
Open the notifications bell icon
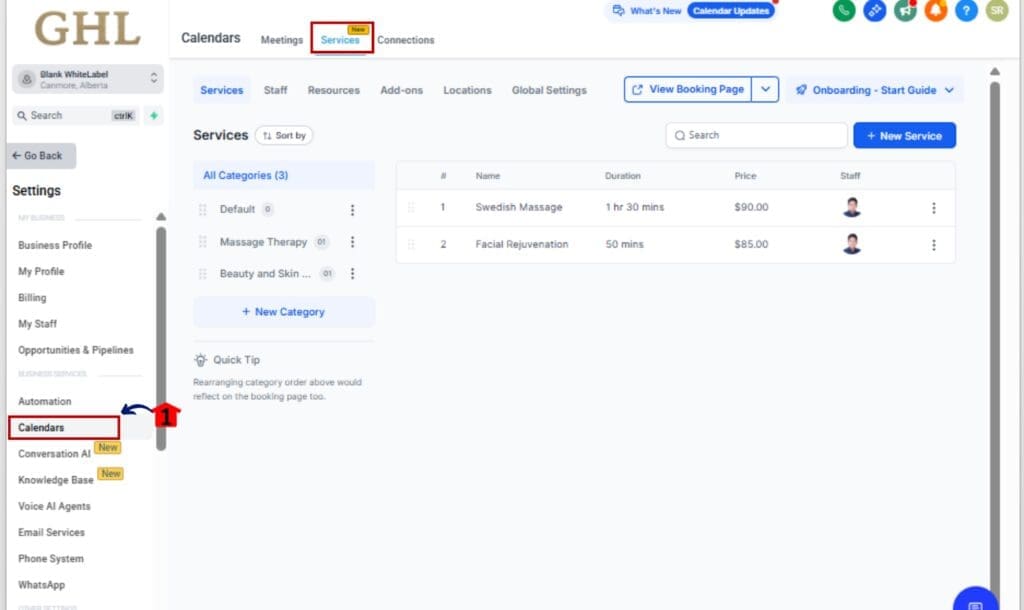click(935, 12)
